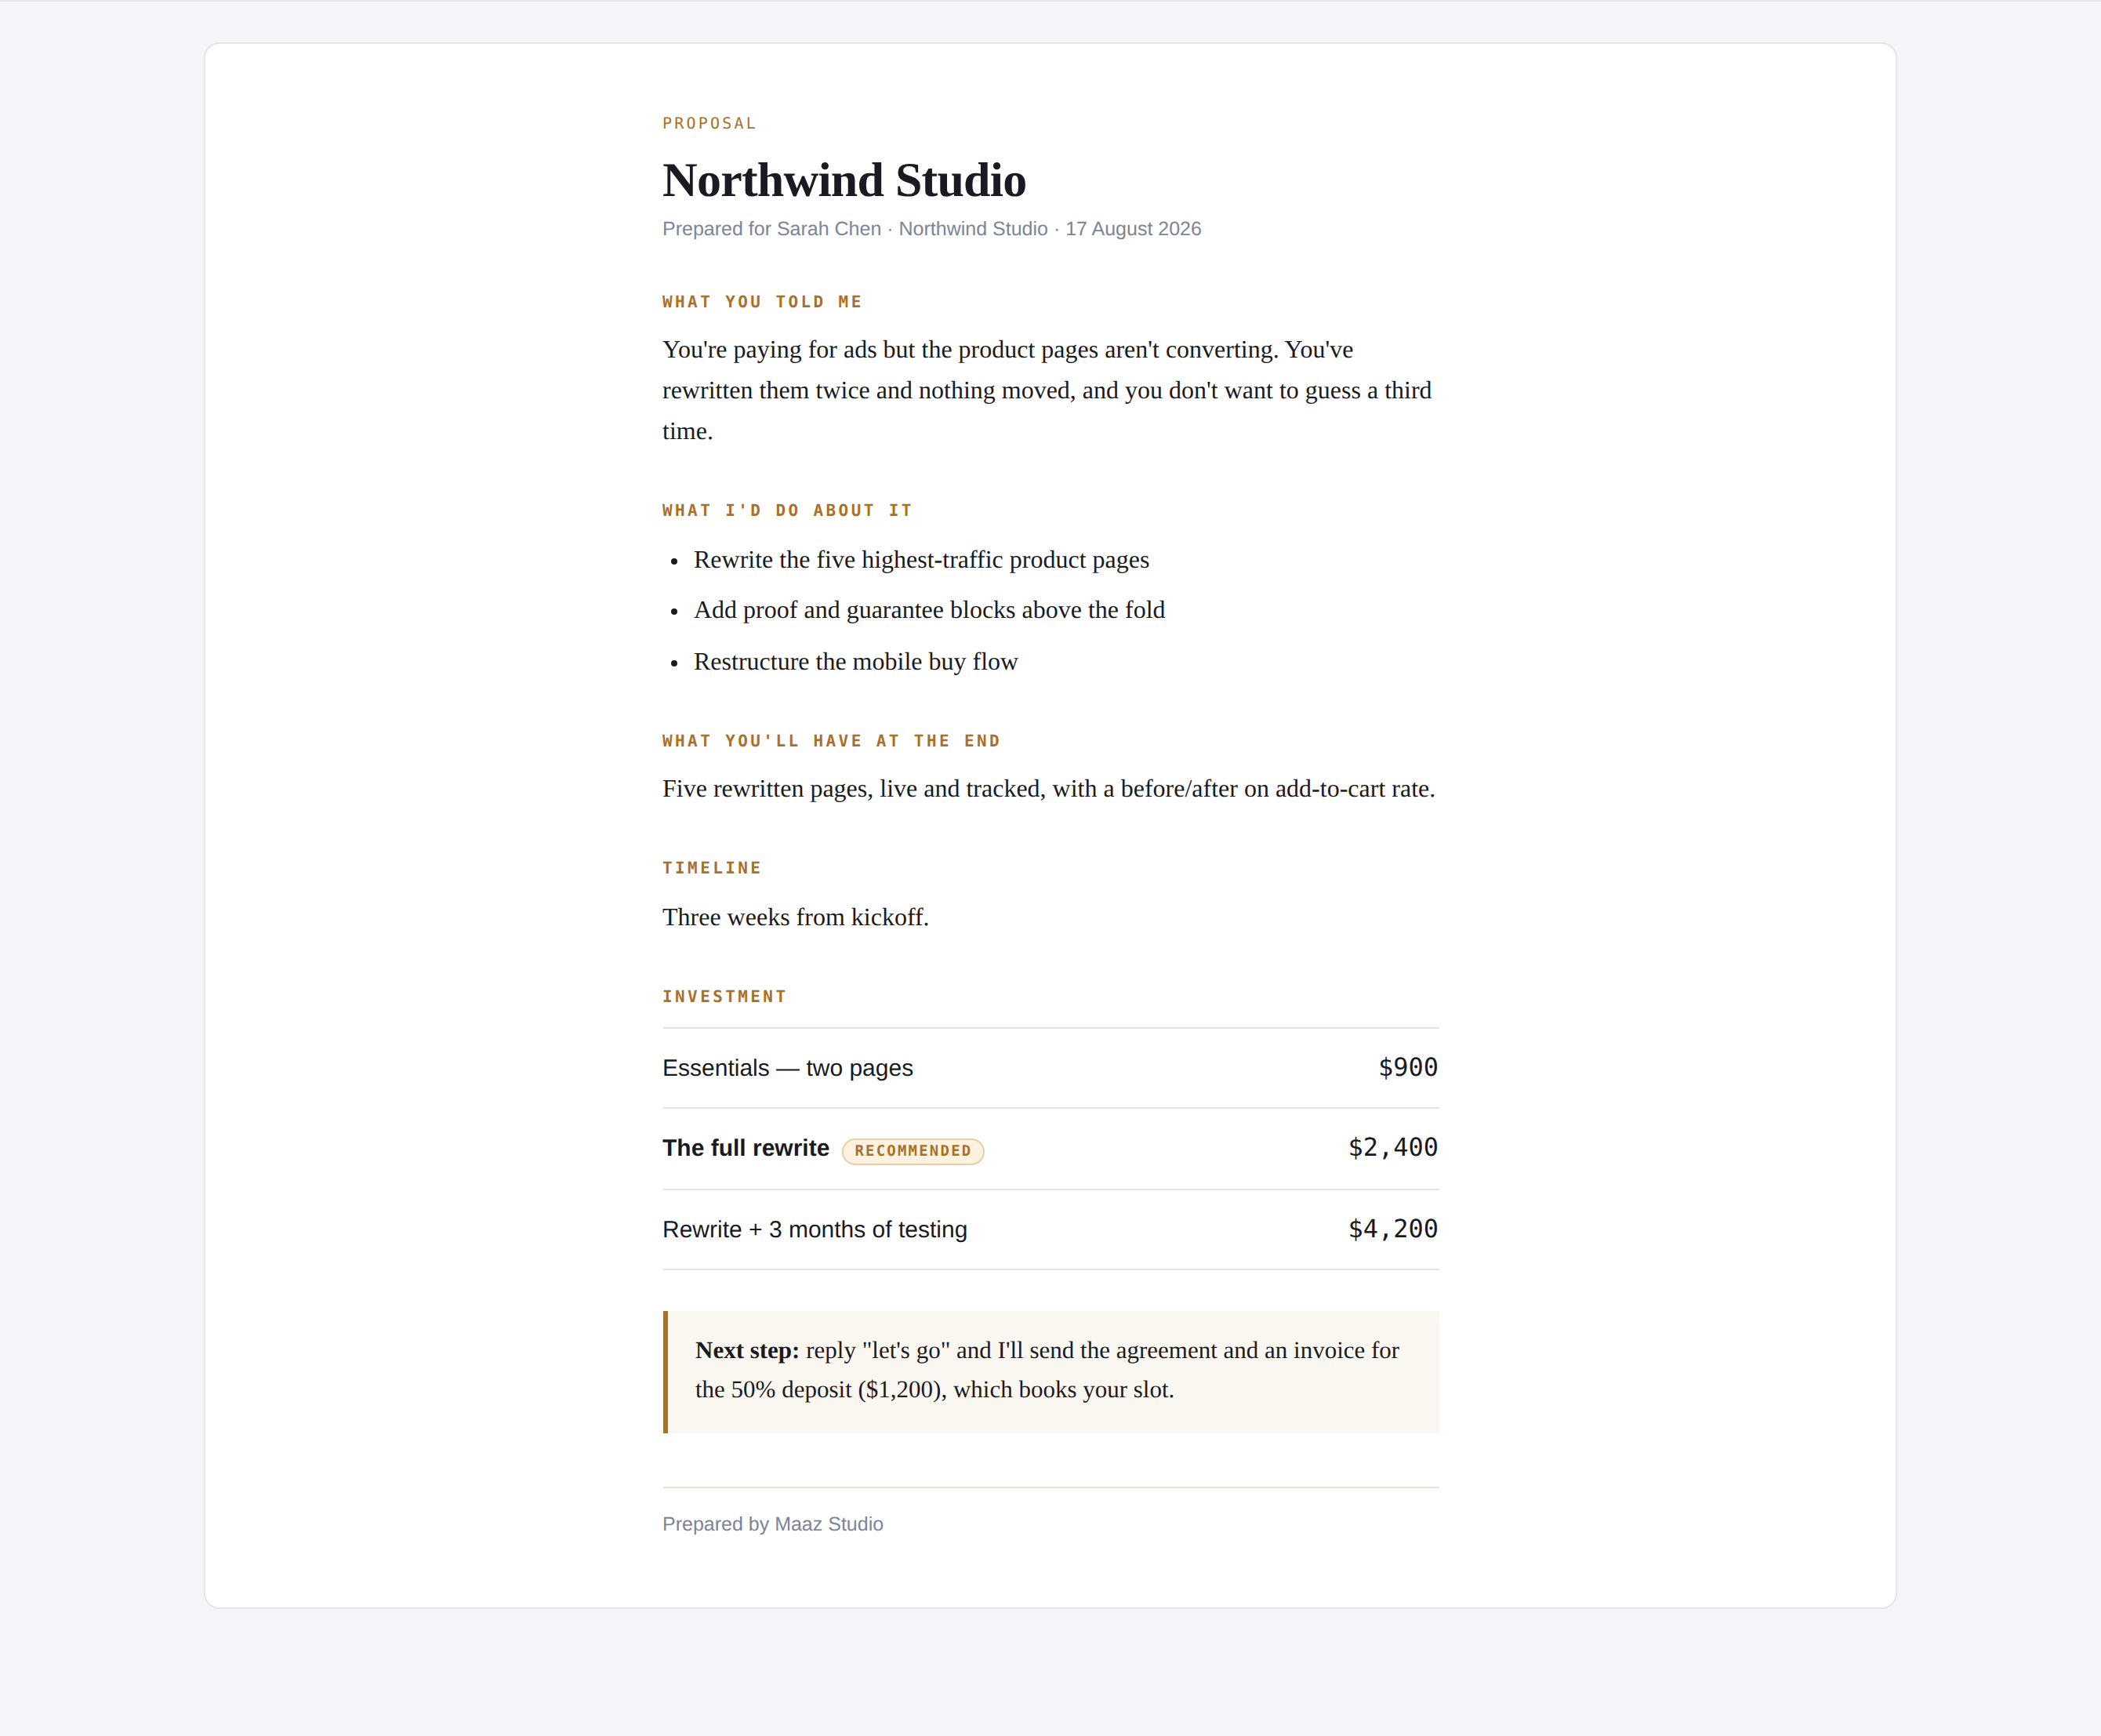The width and height of the screenshot is (2101, 1736).
Task: Select the 'Rewrite the five highest-traffic product pages' bullet
Action: 921,560
